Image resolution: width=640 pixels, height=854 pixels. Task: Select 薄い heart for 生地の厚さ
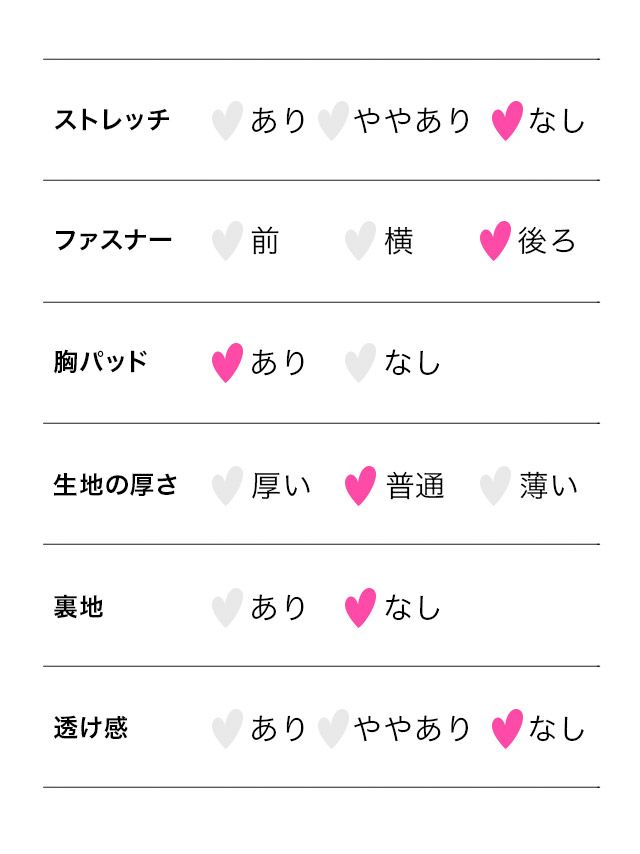point(495,486)
